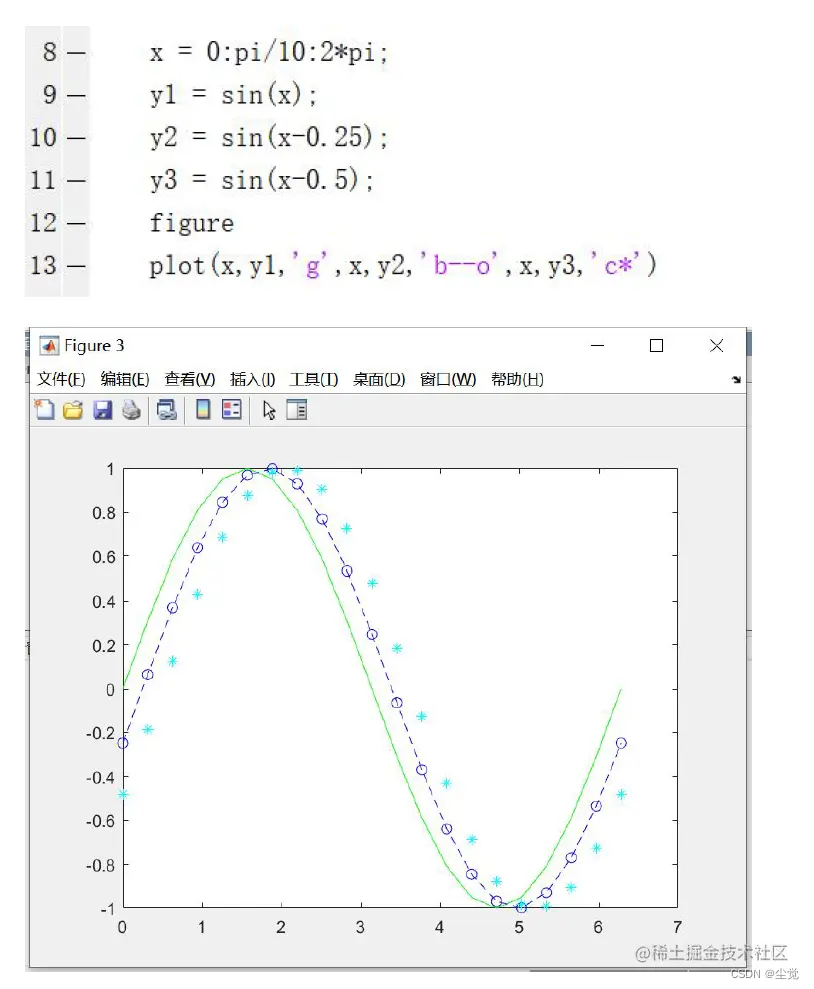Select the Edit Plot arrow tool
This screenshot has width=814, height=989.
point(269,410)
